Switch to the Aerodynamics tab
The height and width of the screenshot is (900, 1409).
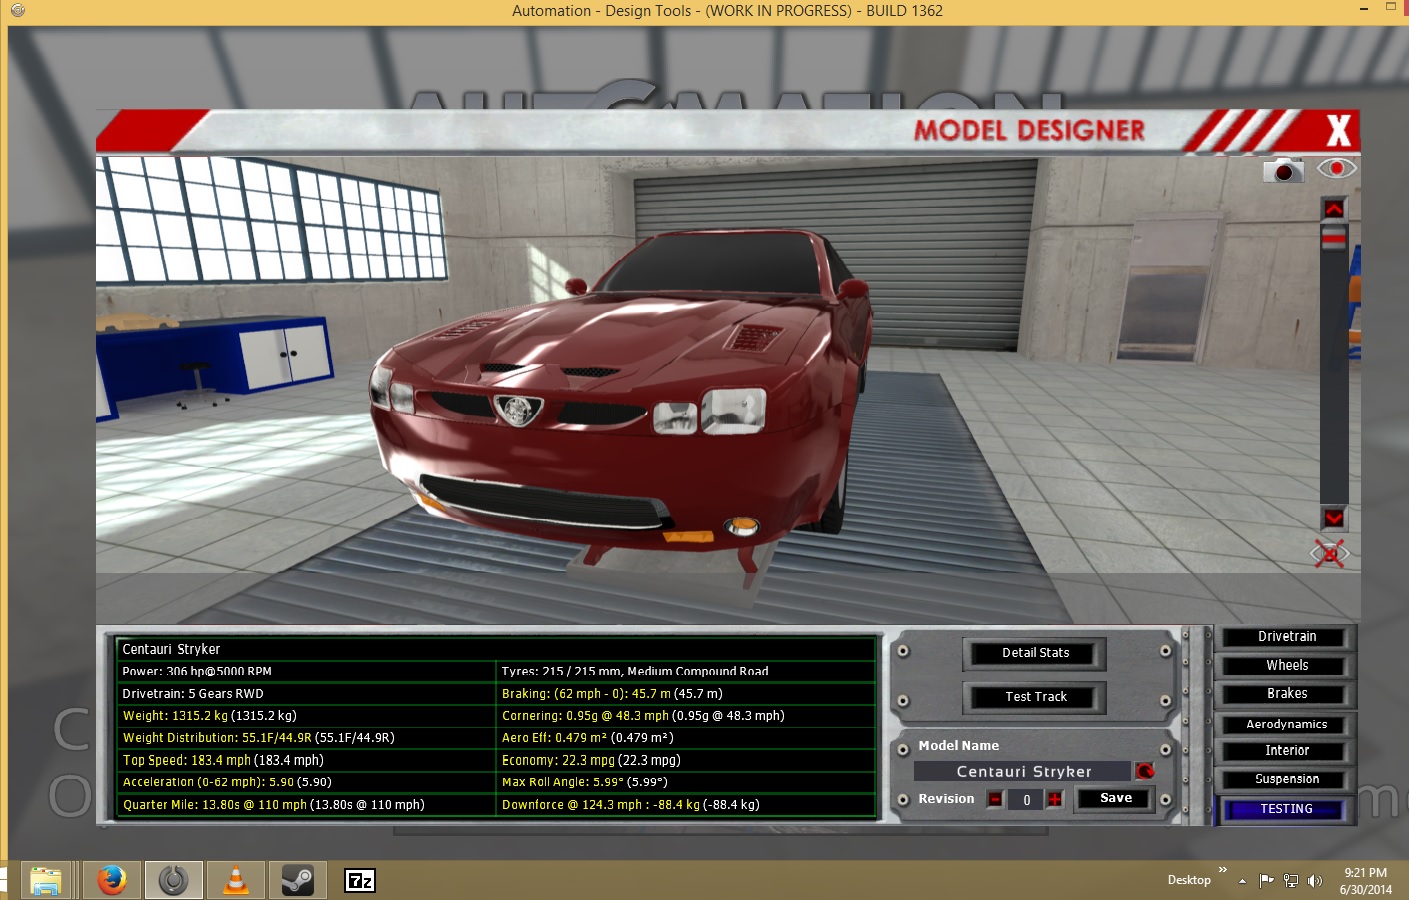(x=1286, y=724)
